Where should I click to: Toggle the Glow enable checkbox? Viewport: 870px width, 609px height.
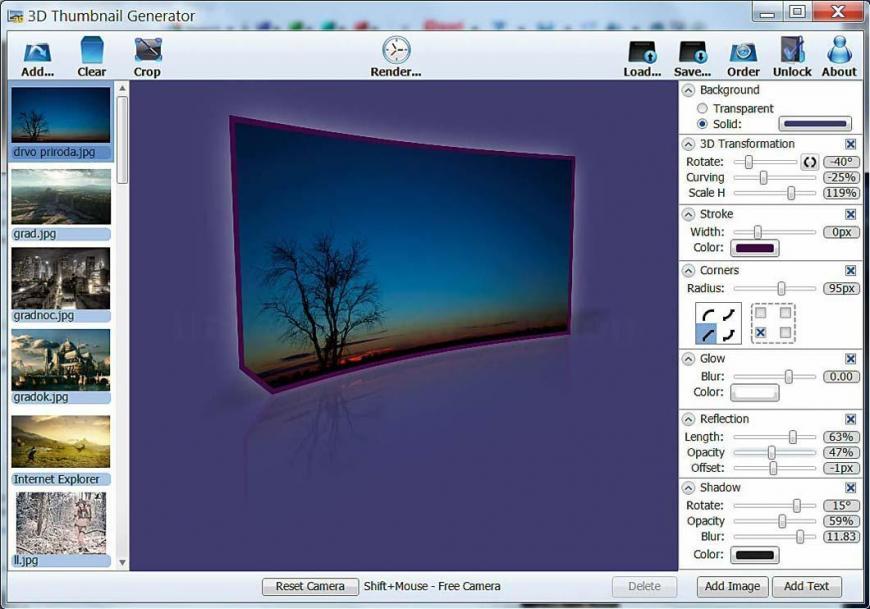[x=851, y=359]
